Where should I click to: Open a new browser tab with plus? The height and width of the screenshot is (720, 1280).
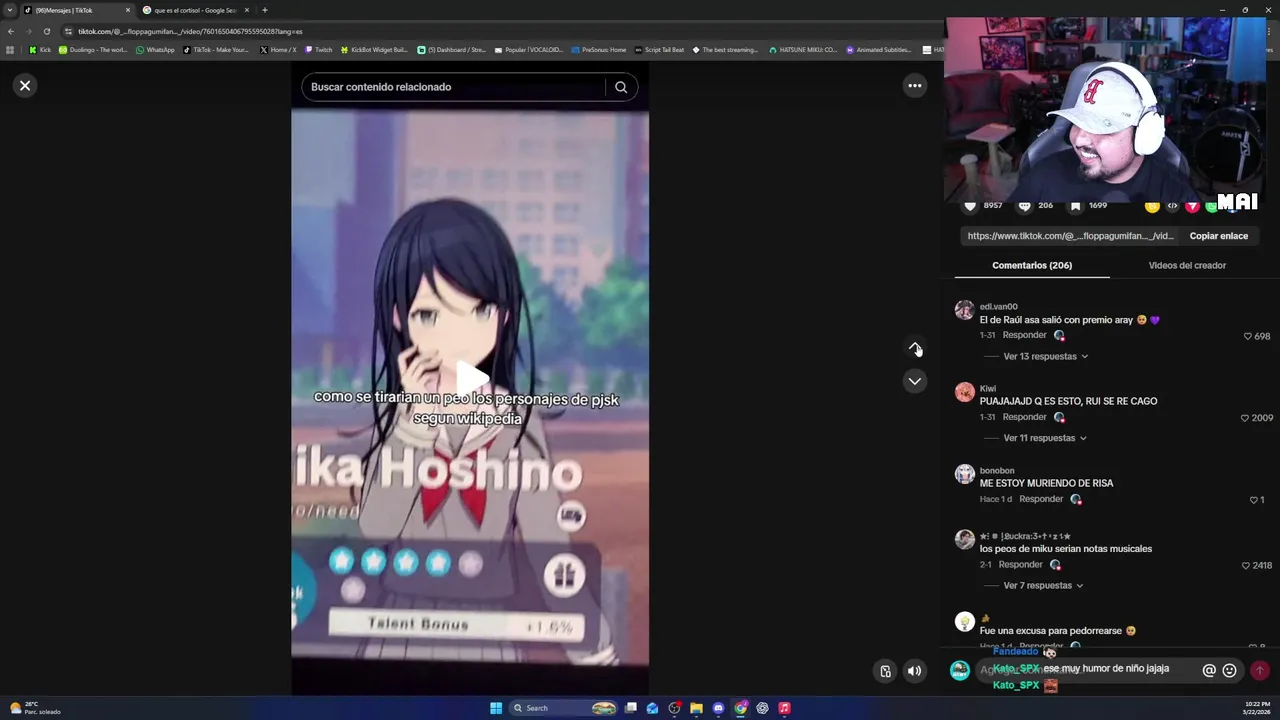point(264,10)
